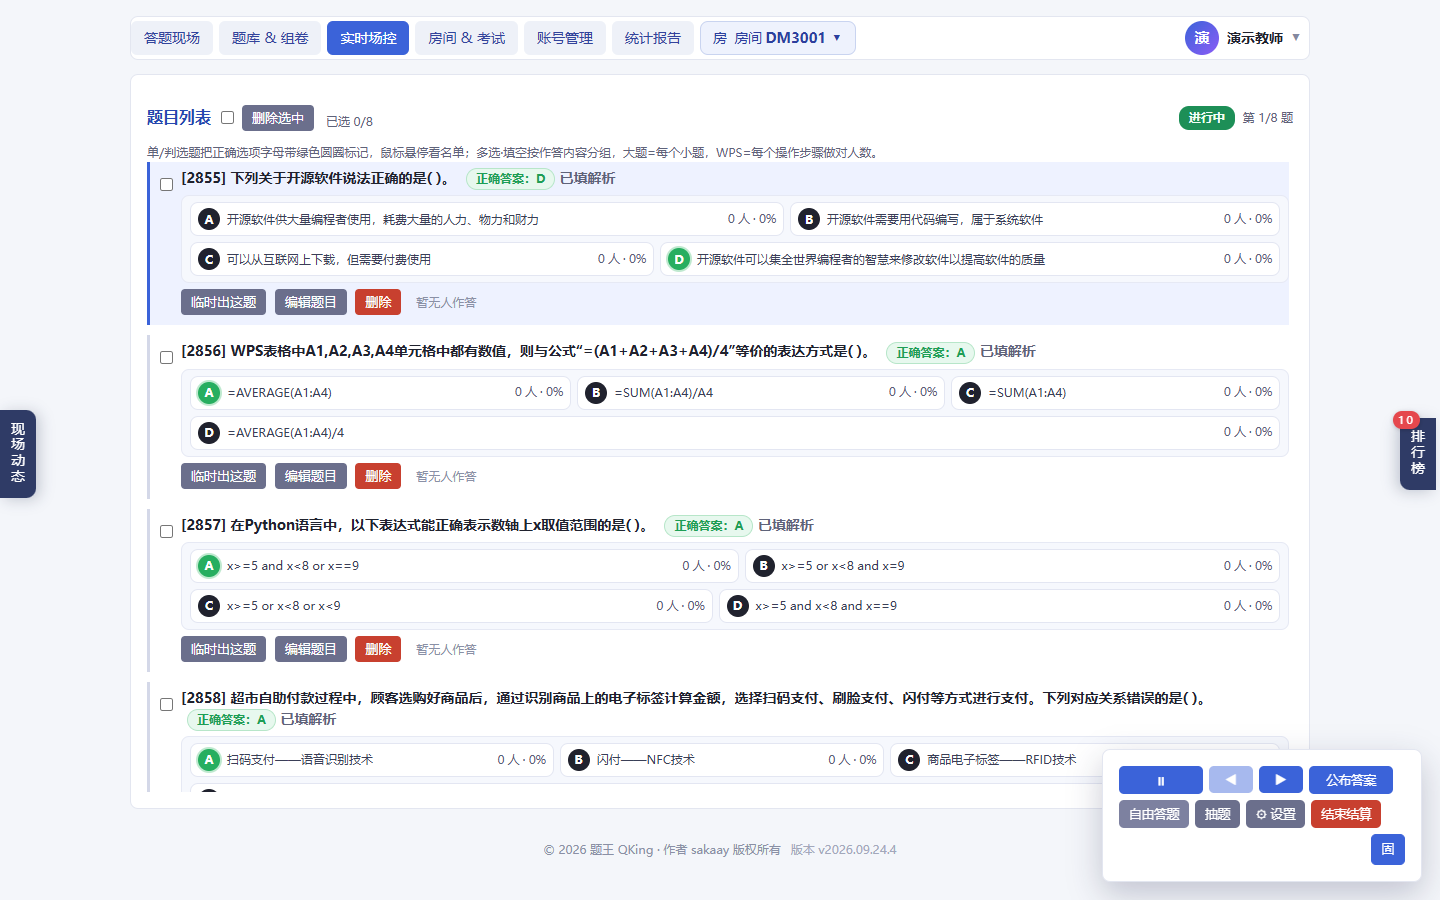Click the green A circle beside =AVERAGE(A1:A4)

(208, 393)
